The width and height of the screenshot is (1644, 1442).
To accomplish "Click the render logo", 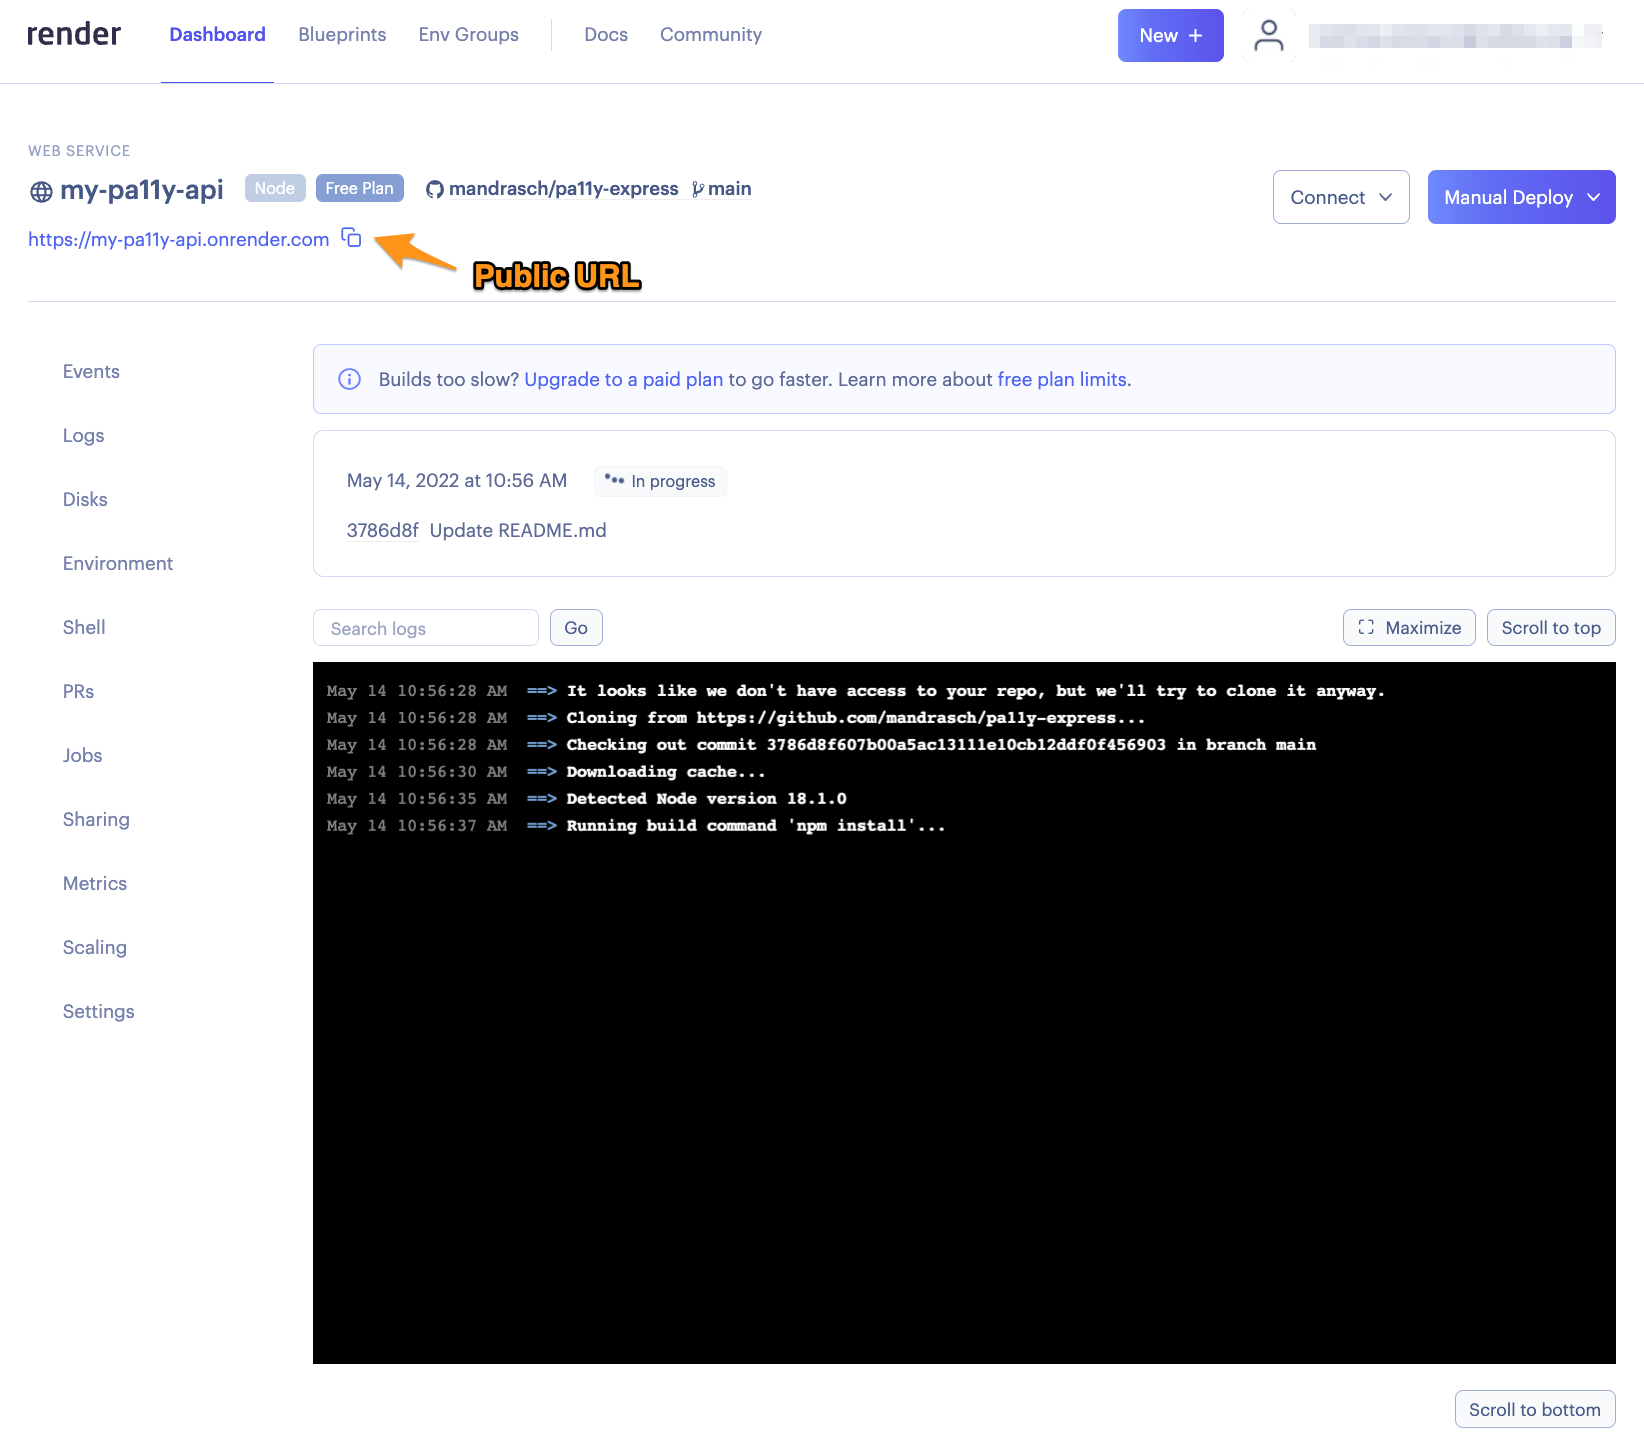I will pos(74,35).
